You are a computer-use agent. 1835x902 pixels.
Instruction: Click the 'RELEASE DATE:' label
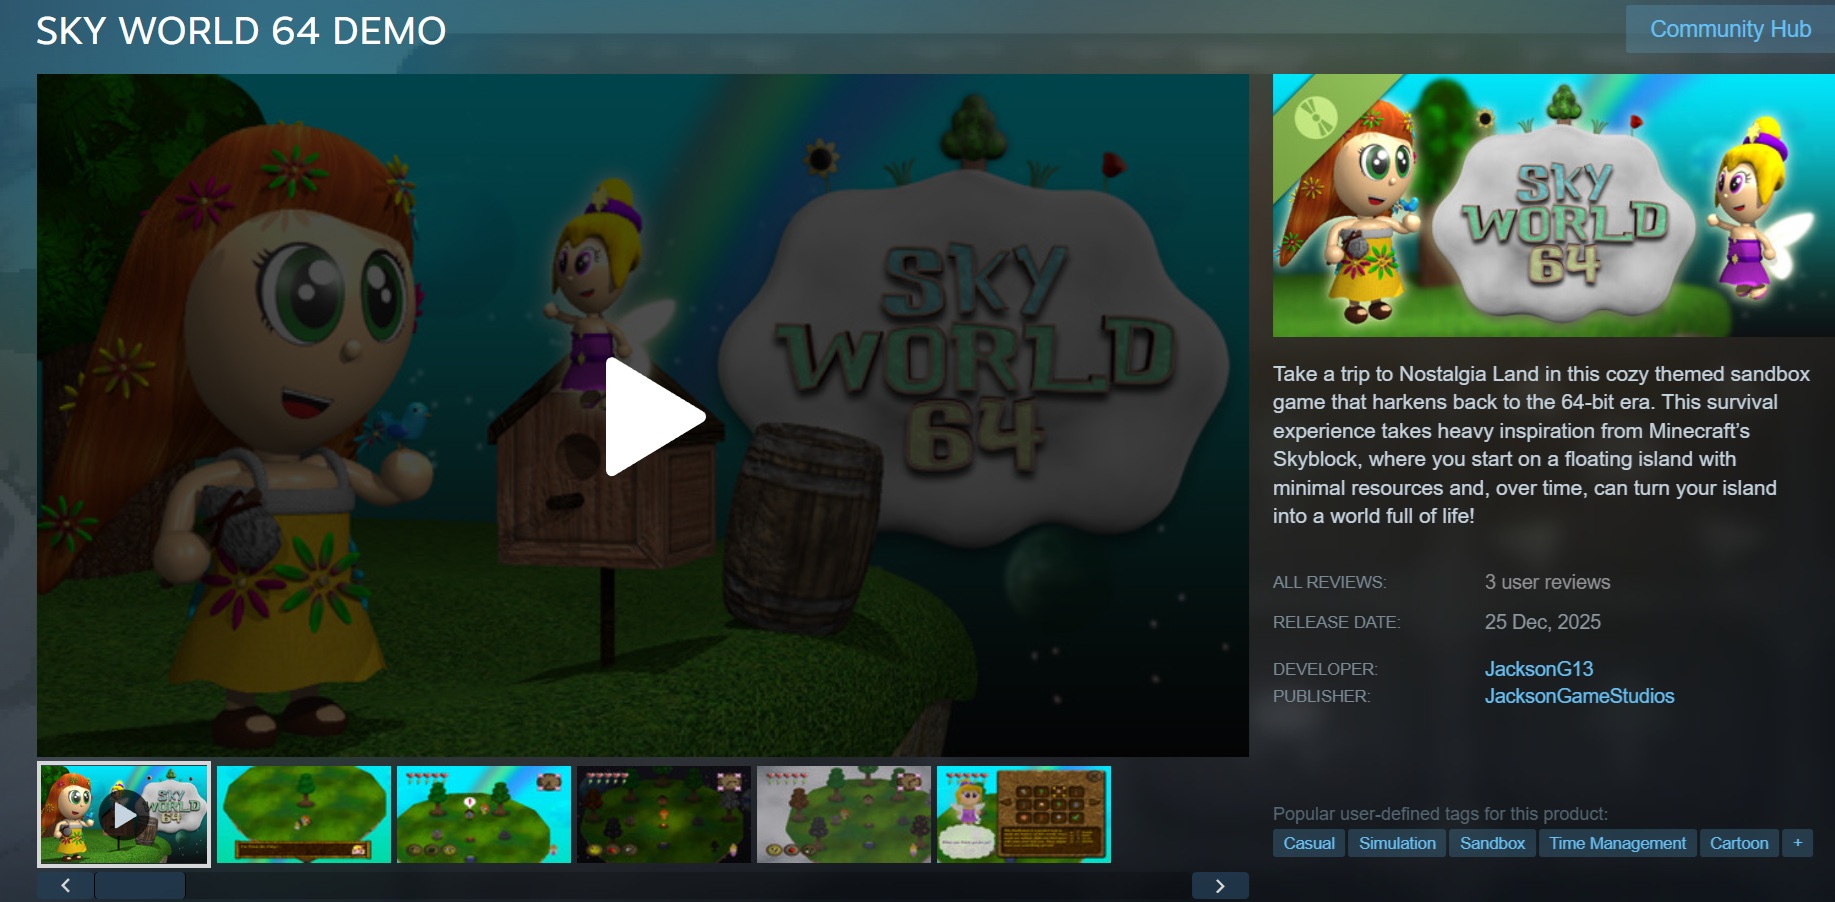1336,622
